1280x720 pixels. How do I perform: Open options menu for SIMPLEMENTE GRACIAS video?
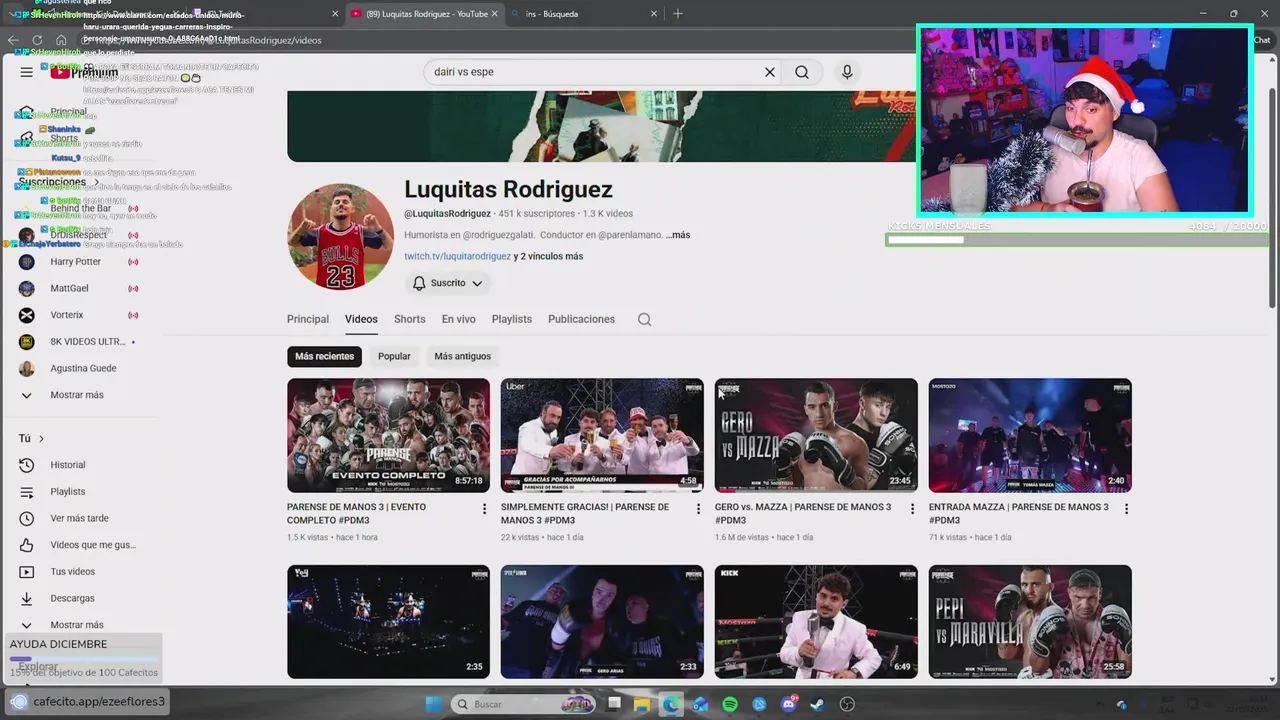point(699,509)
